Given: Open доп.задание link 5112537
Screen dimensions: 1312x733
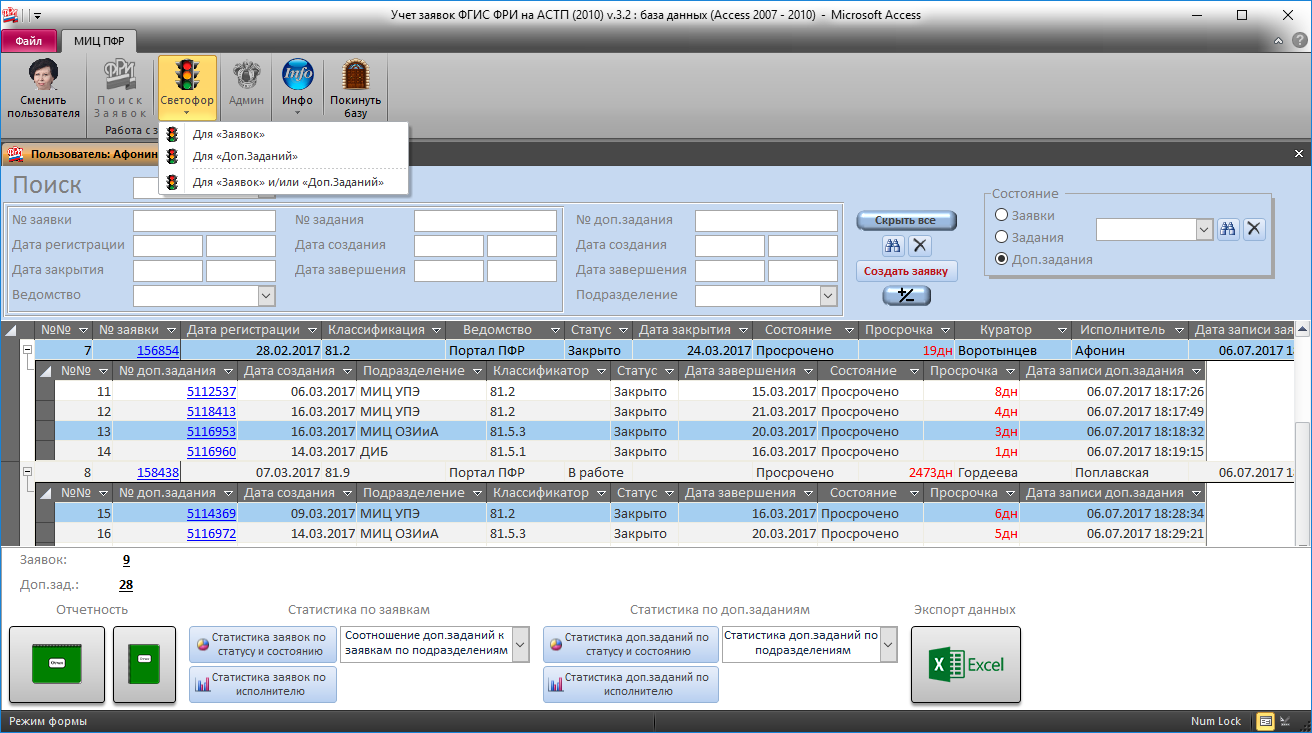Looking at the screenshot, I should [x=211, y=391].
